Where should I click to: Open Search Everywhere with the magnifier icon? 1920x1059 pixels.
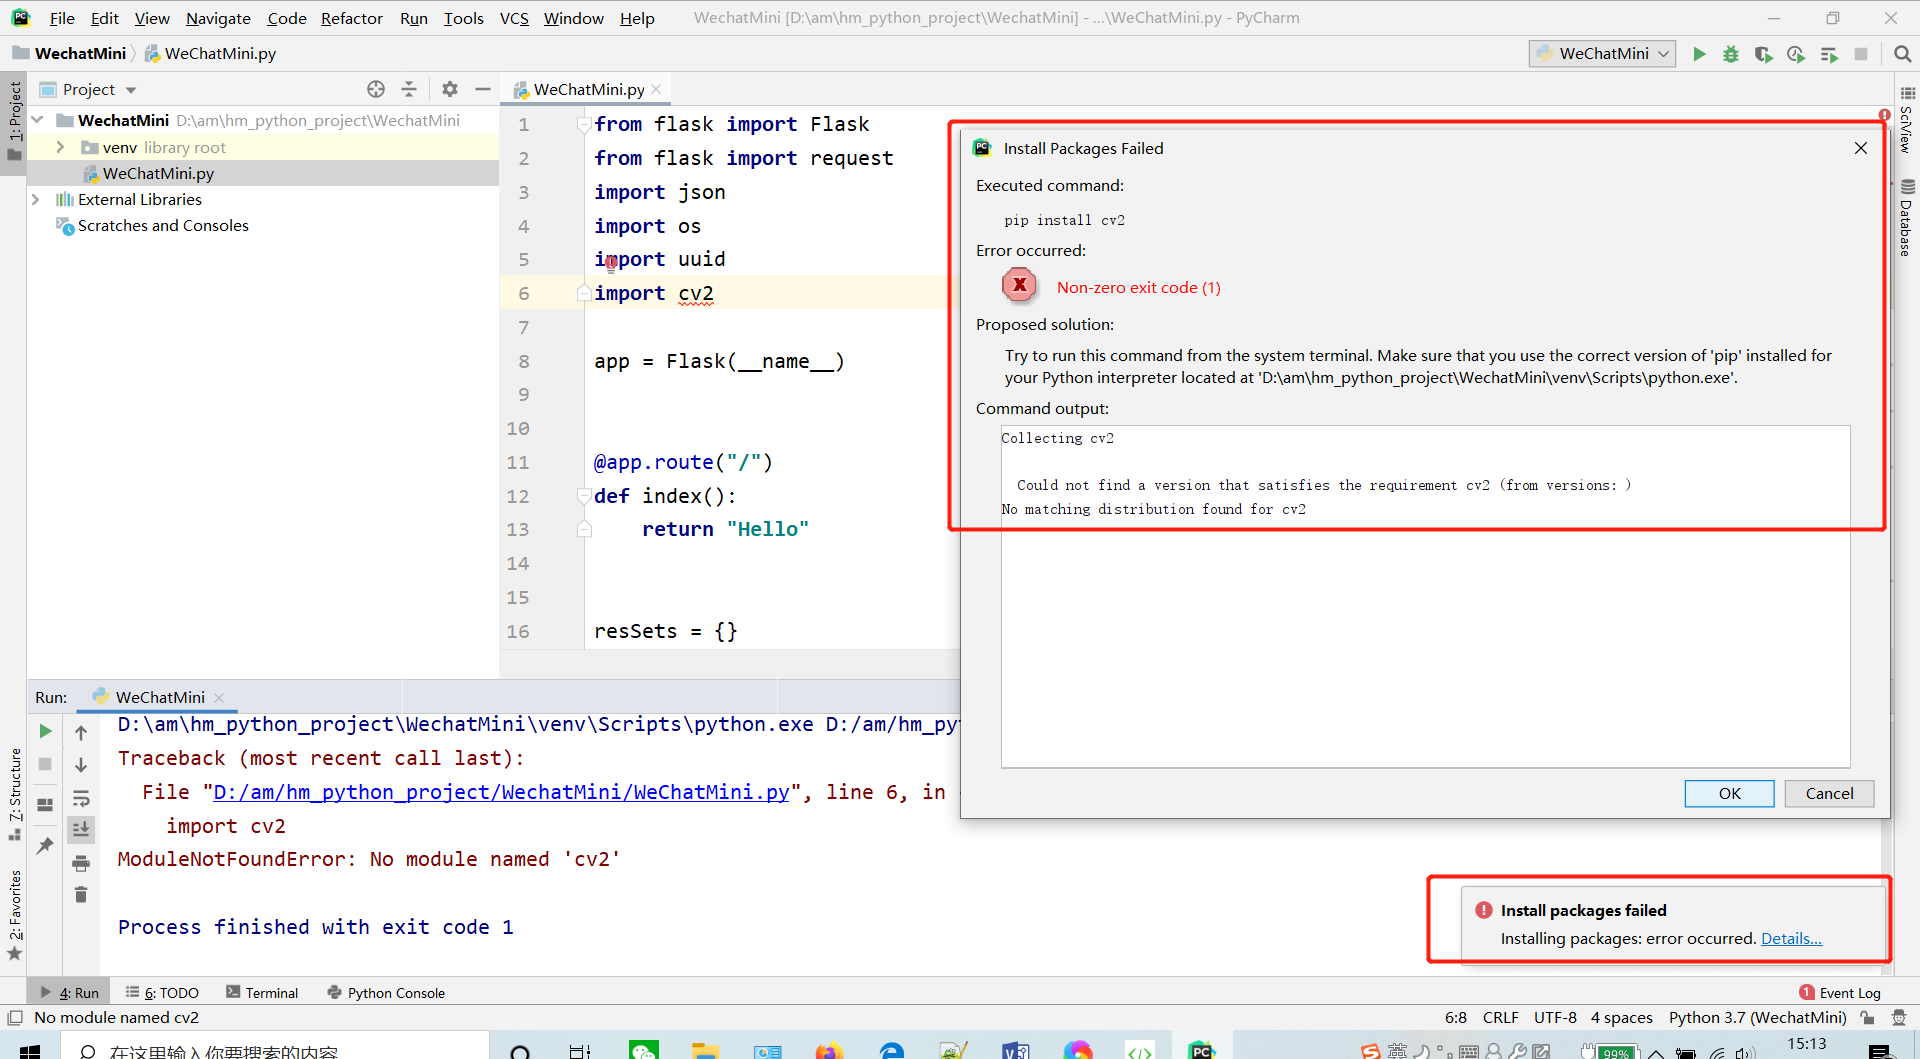(x=1903, y=53)
